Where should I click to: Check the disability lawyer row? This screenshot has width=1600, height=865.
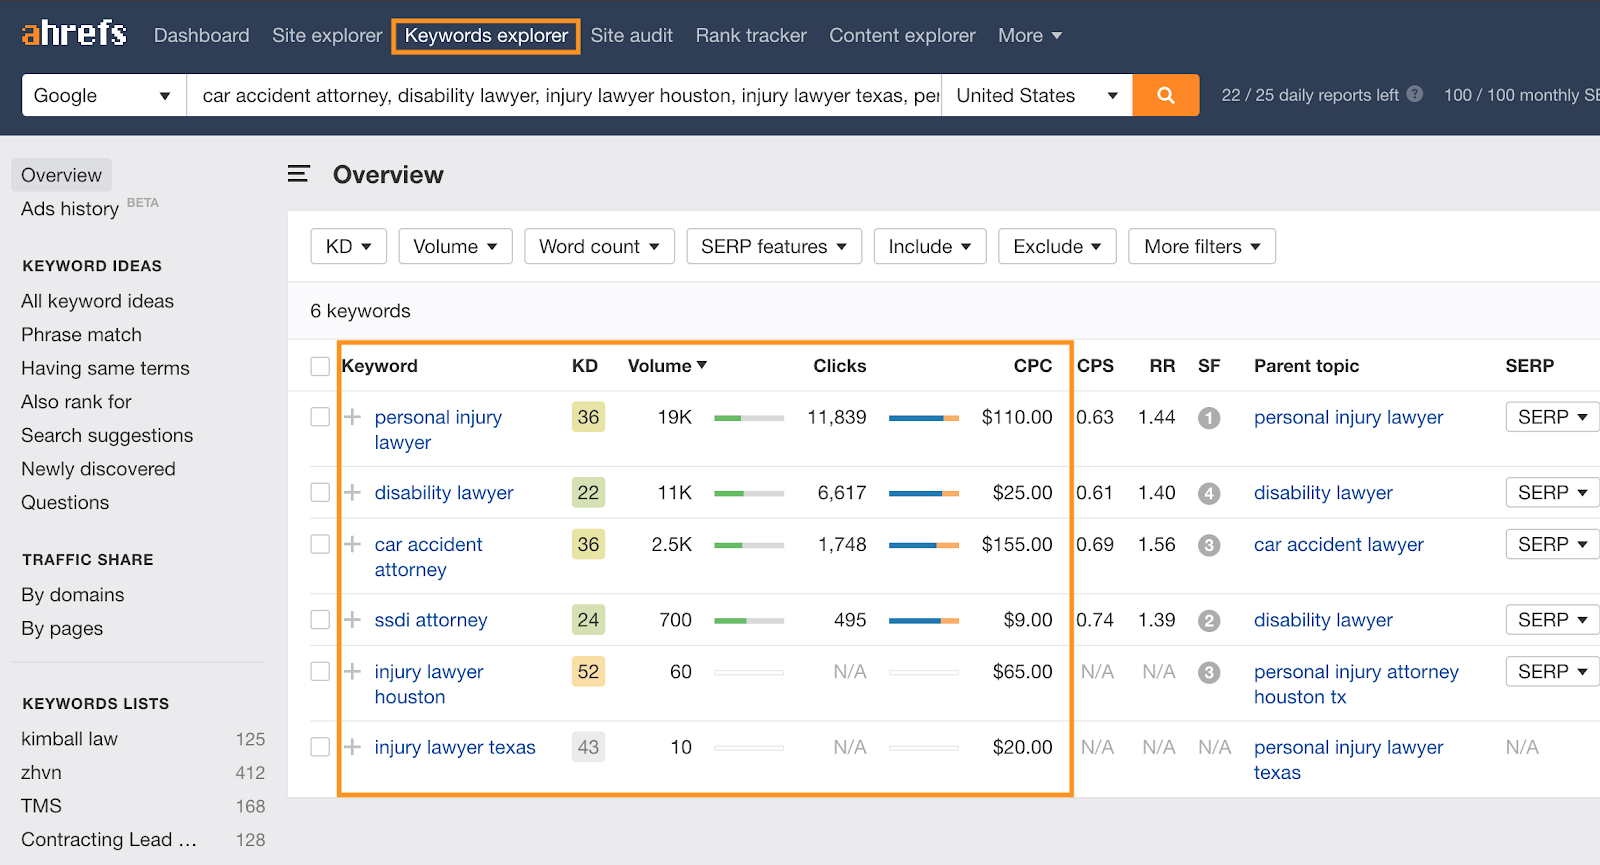point(320,492)
